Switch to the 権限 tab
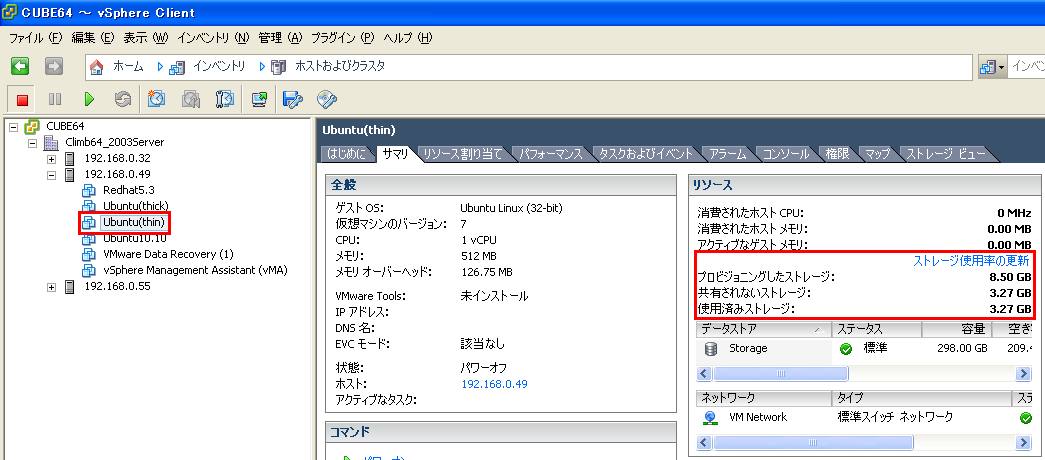 click(837, 154)
